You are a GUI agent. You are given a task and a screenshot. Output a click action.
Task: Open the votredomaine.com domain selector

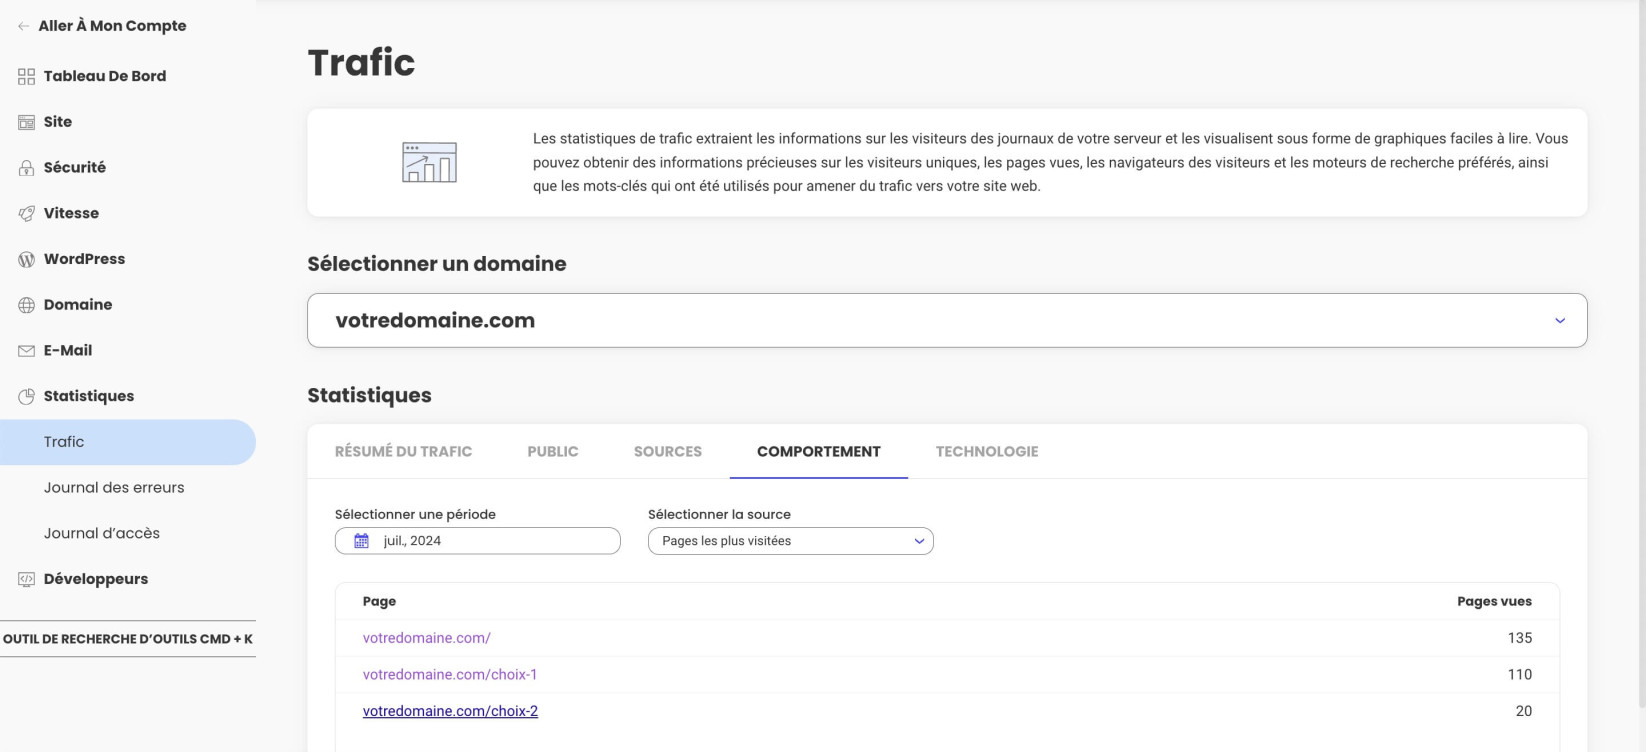[947, 320]
